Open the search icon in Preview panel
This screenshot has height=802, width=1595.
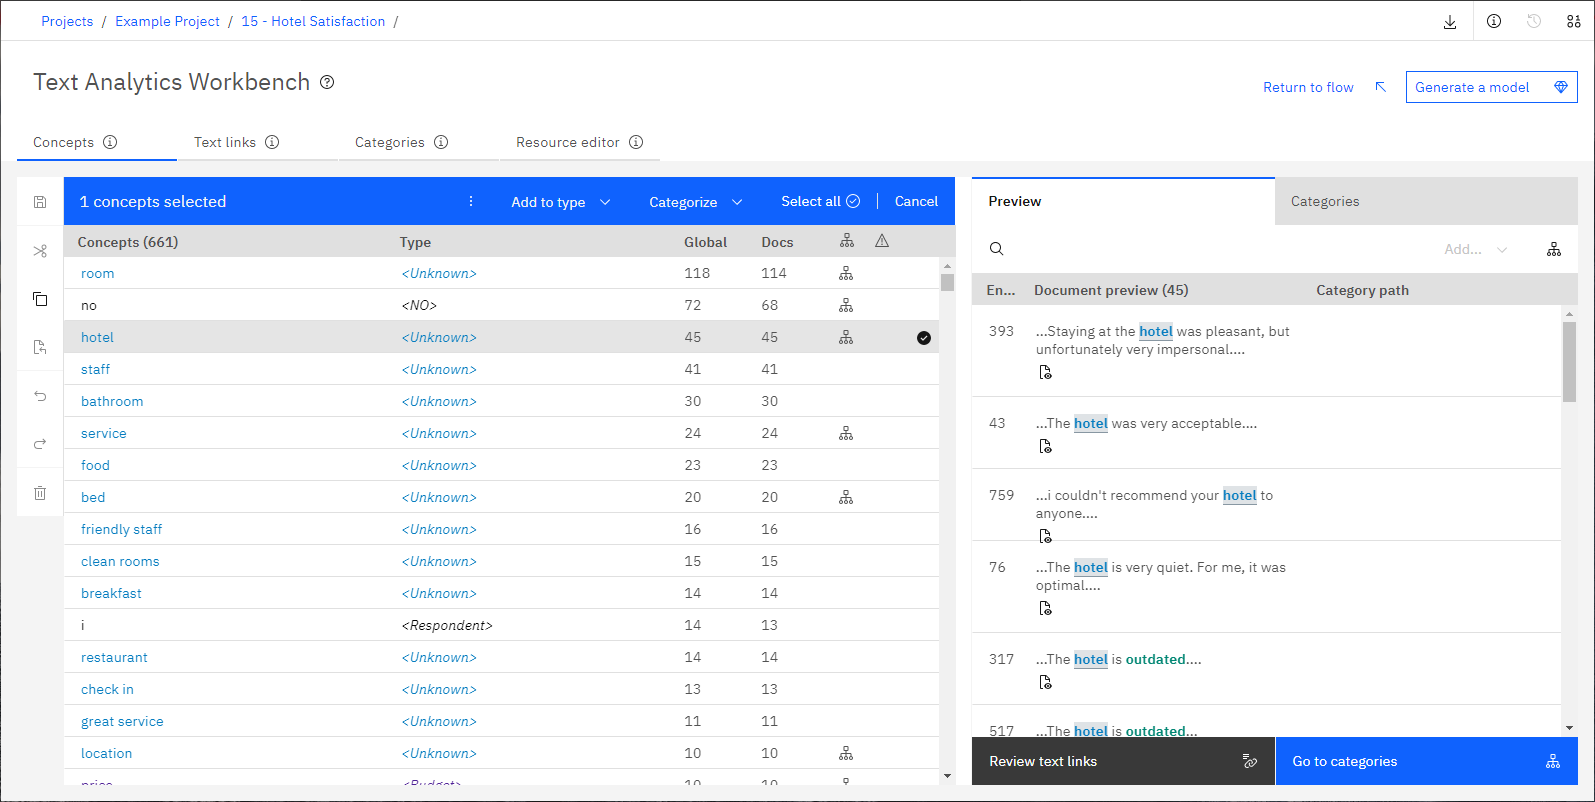996,249
